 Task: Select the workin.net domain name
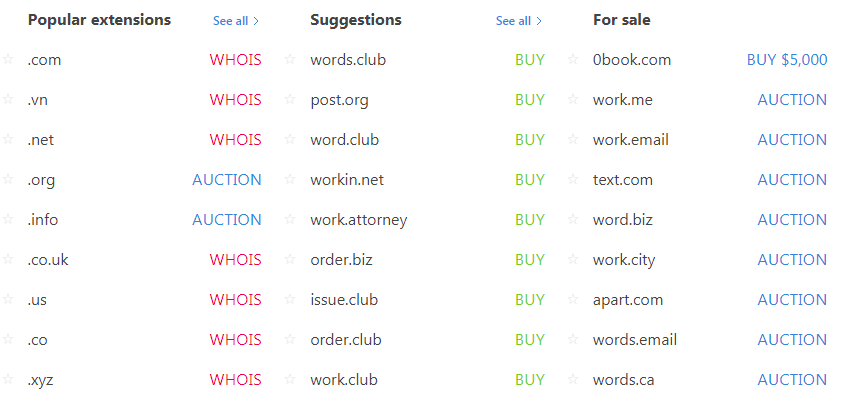(347, 180)
